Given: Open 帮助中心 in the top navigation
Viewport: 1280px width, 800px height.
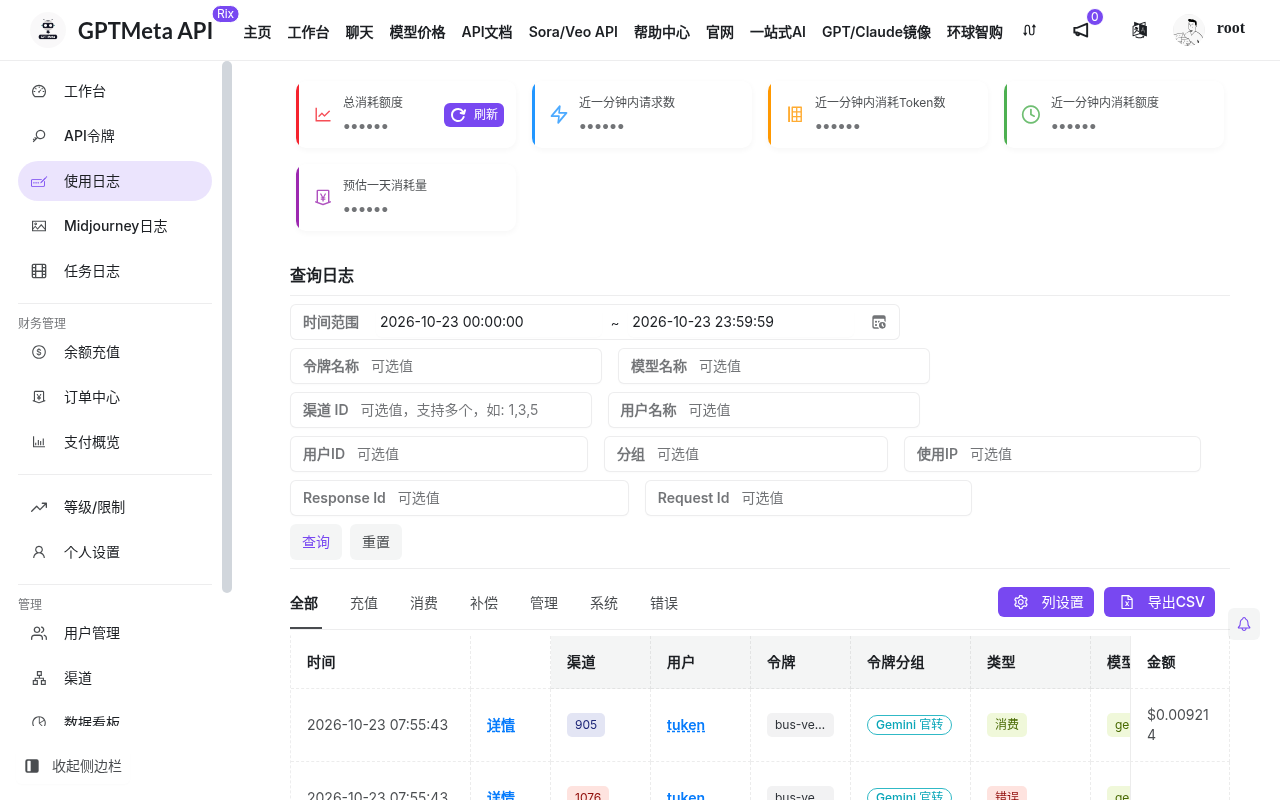Looking at the screenshot, I should (x=662, y=32).
